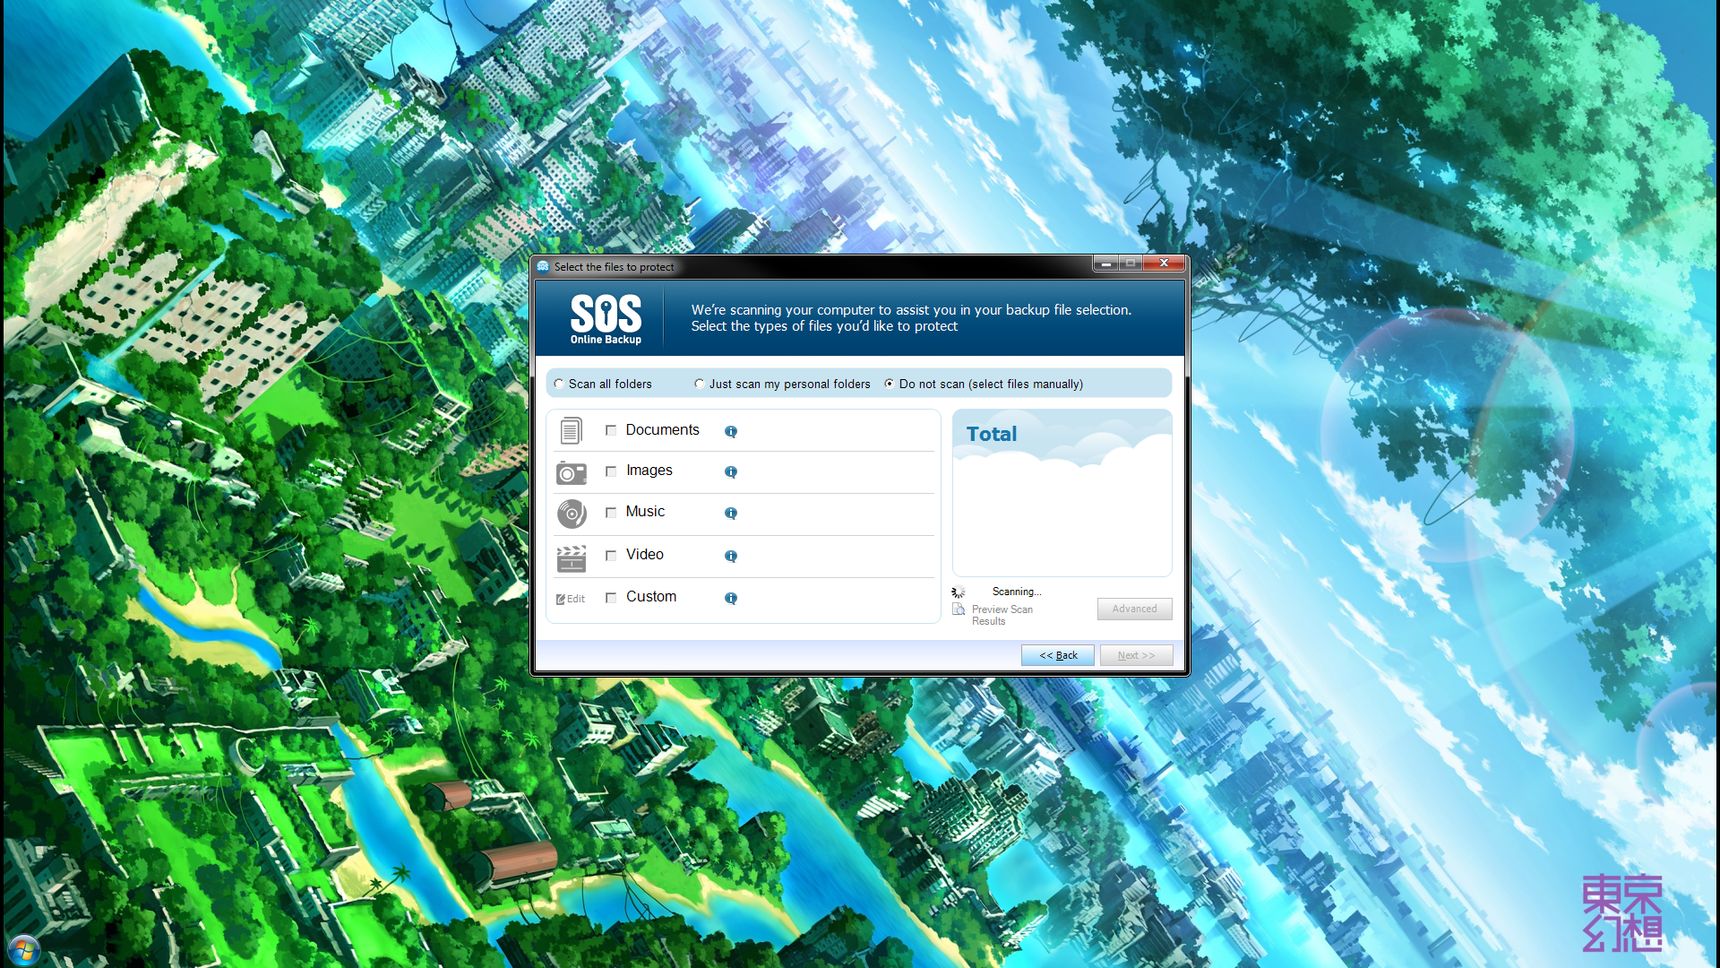Select the Scan all folders radio button

(x=559, y=384)
